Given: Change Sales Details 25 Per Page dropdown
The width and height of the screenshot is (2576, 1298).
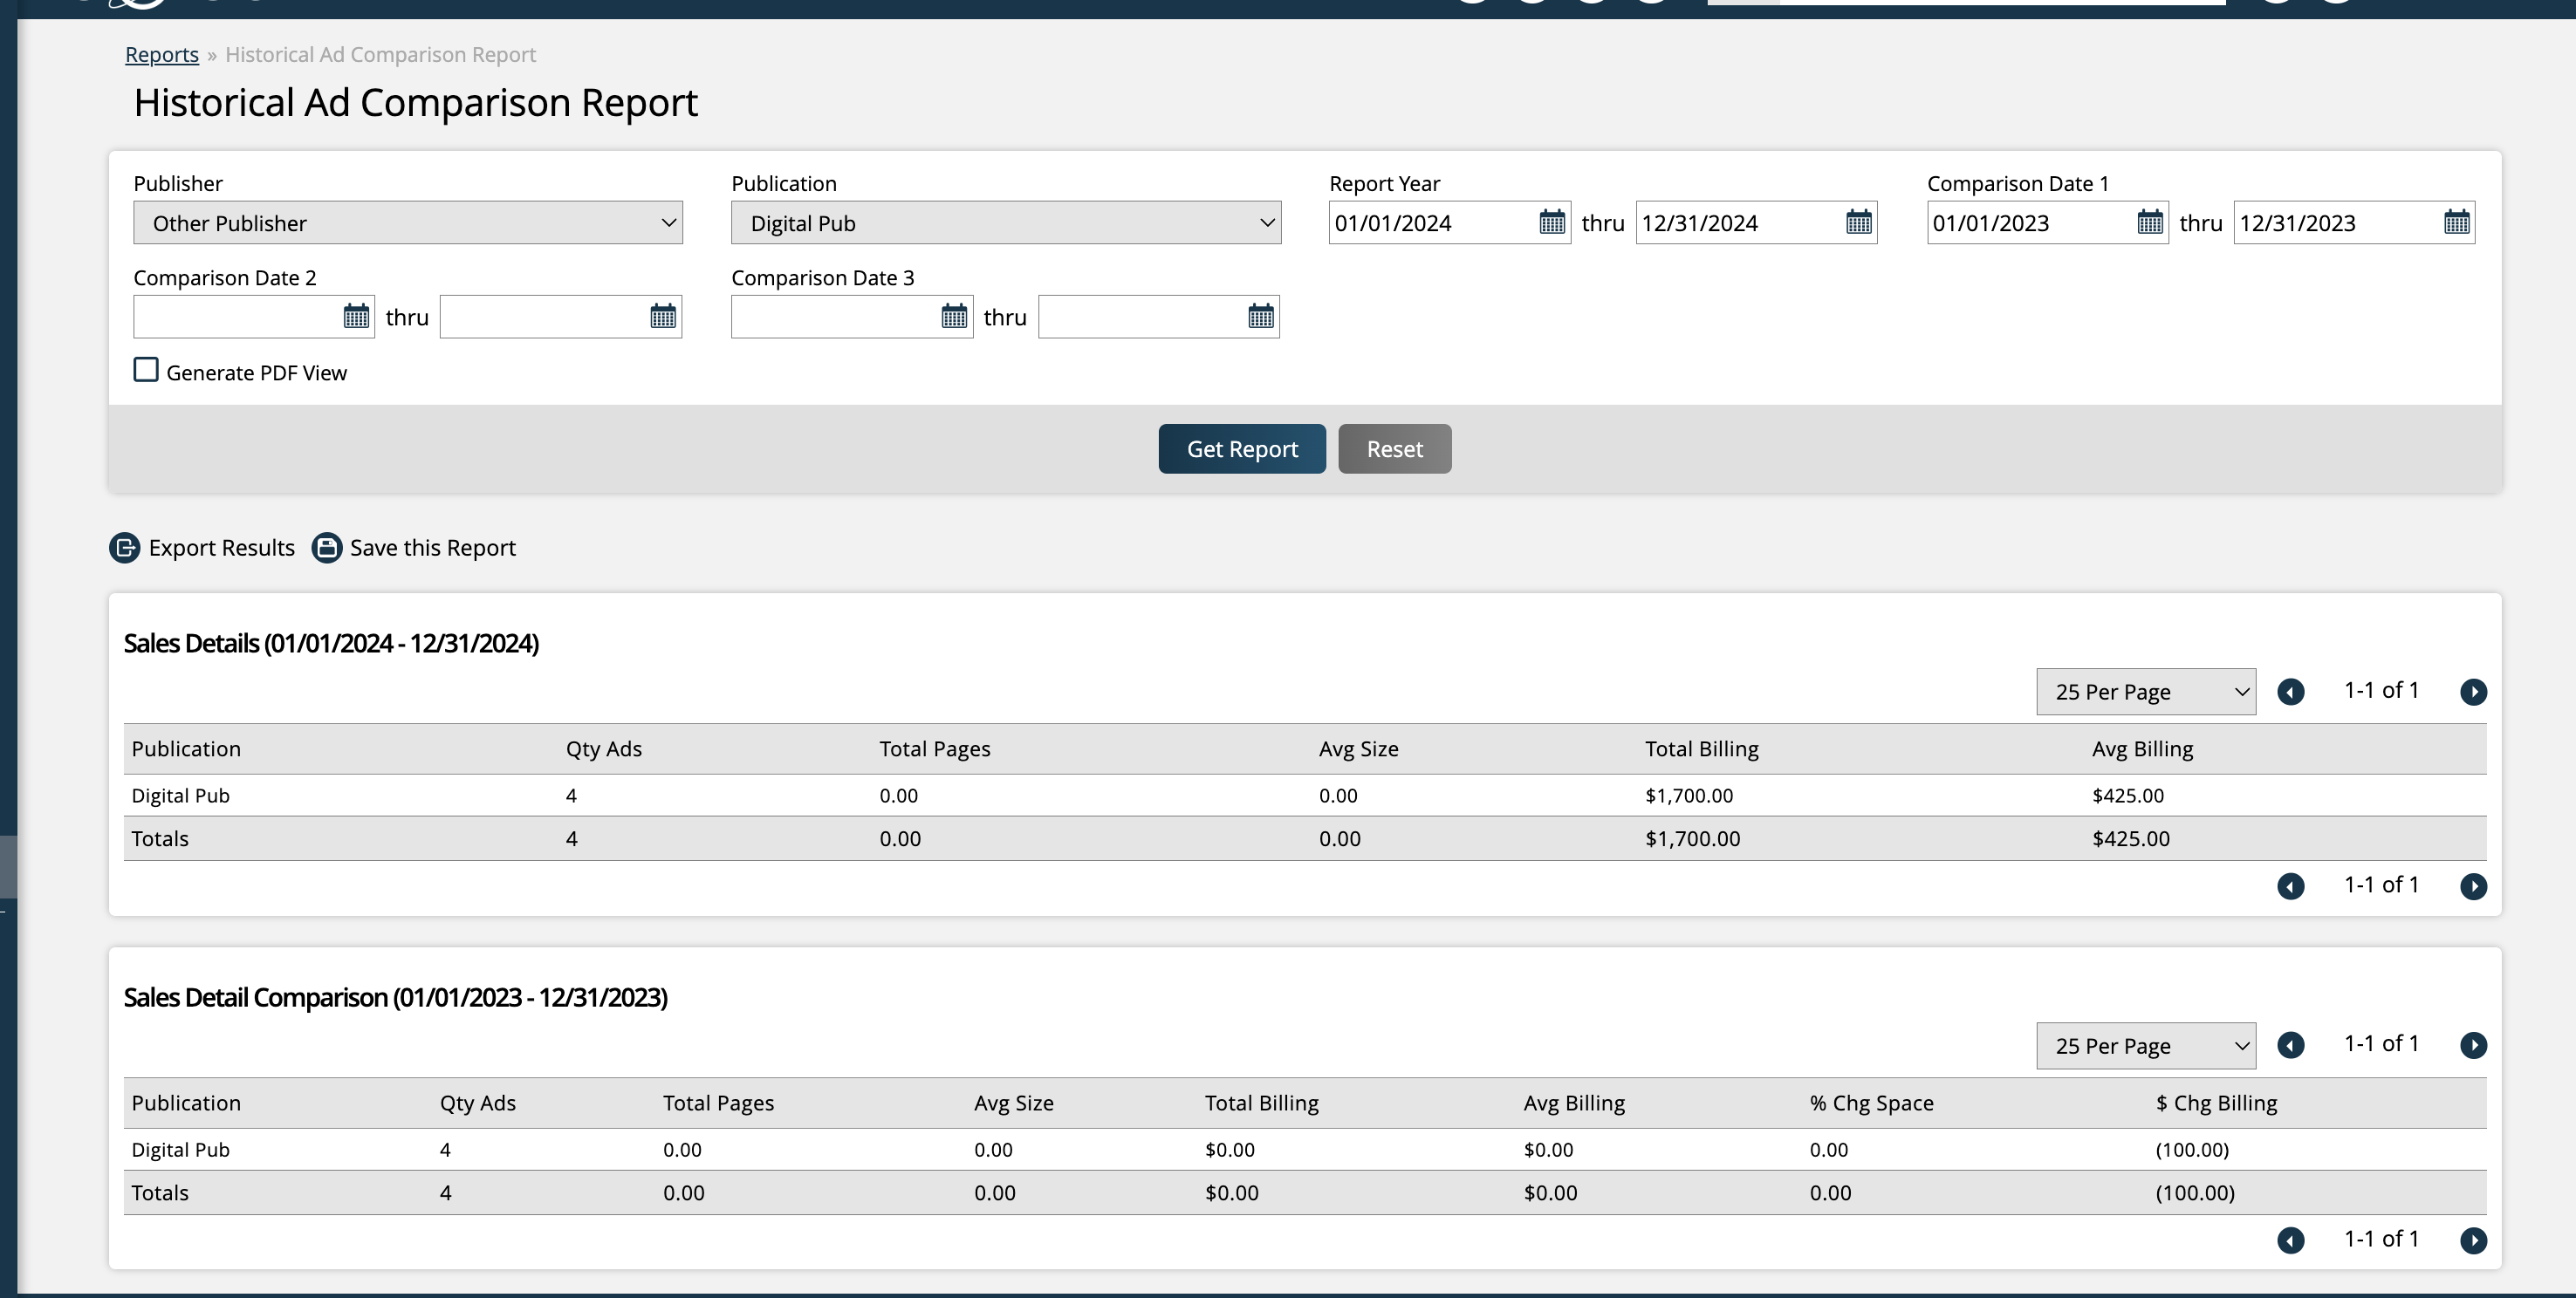Looking at the screenshot, I should [x=2145, y=692].
